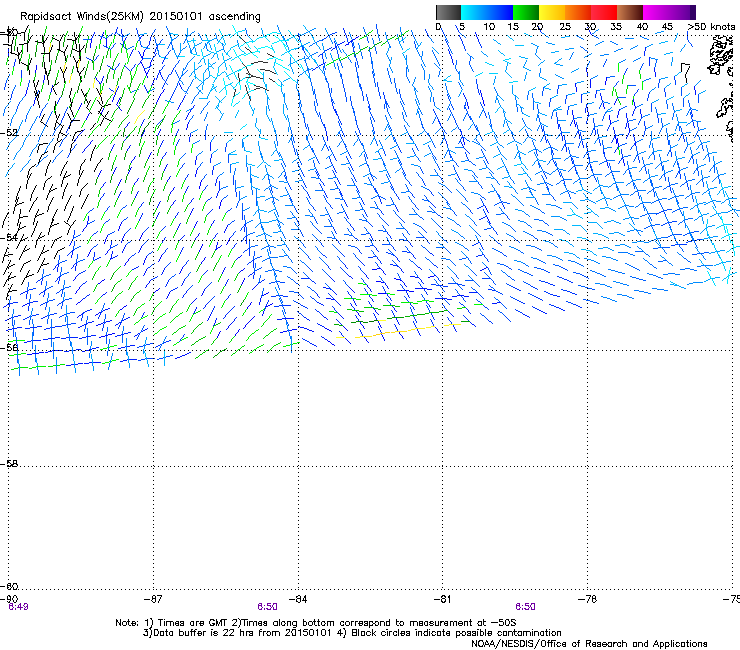Click the '-84' longitude axis label

298,599
